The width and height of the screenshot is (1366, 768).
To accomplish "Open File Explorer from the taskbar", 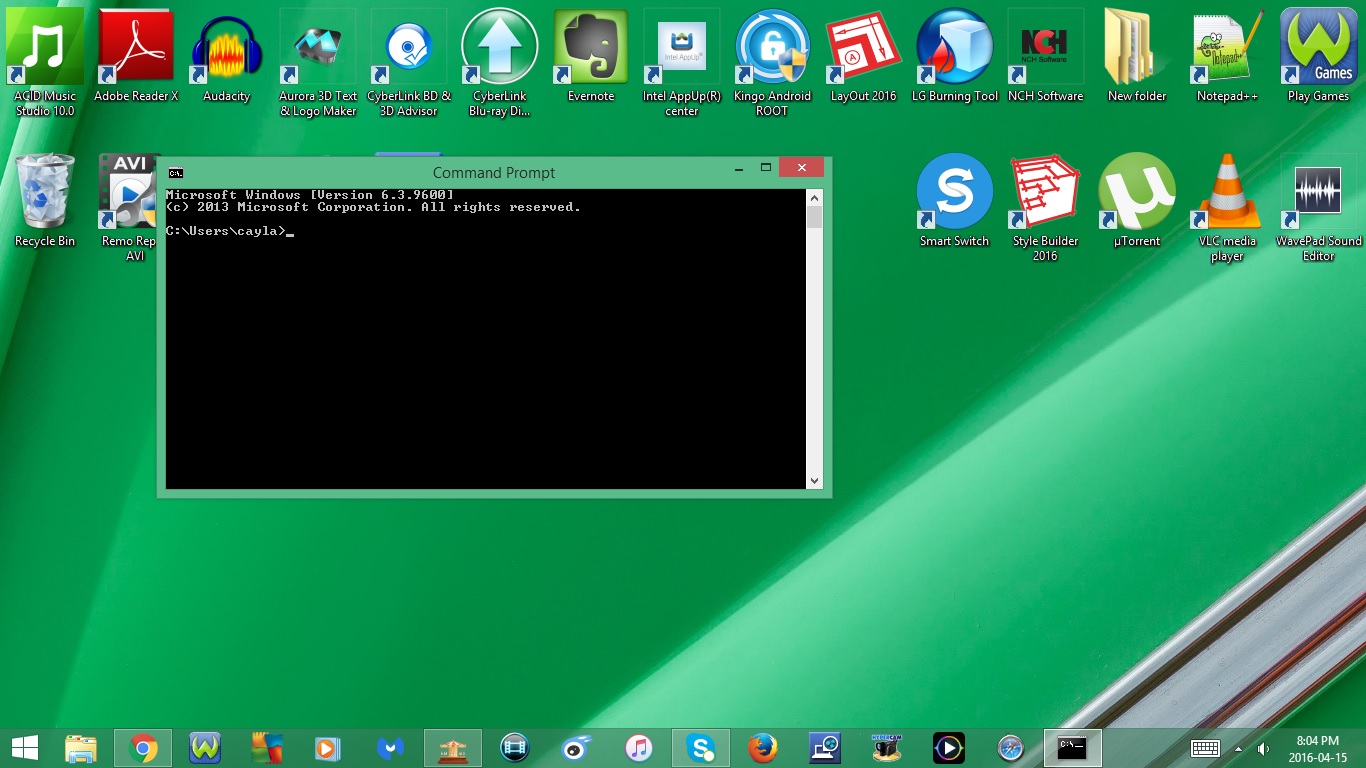I will click(x=81, y=748).
